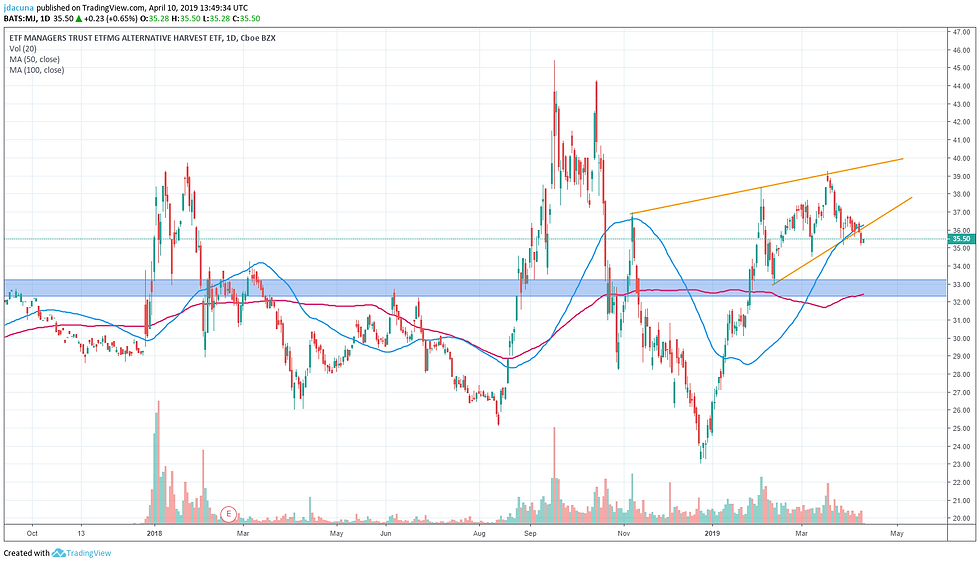The height and width of the screenshot is (564, 980).
Task: Click the '13' date axis label
Action: pos(81,533)
